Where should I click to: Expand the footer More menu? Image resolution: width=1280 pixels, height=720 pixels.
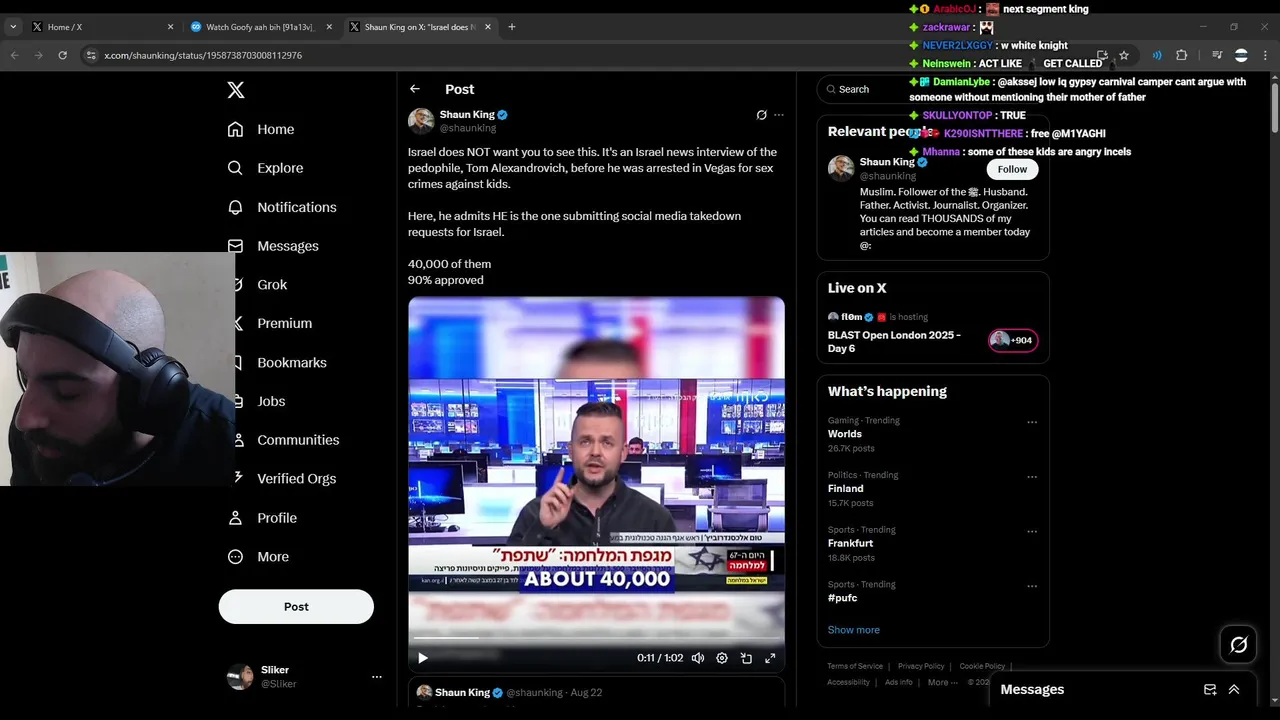coord(942,682)
